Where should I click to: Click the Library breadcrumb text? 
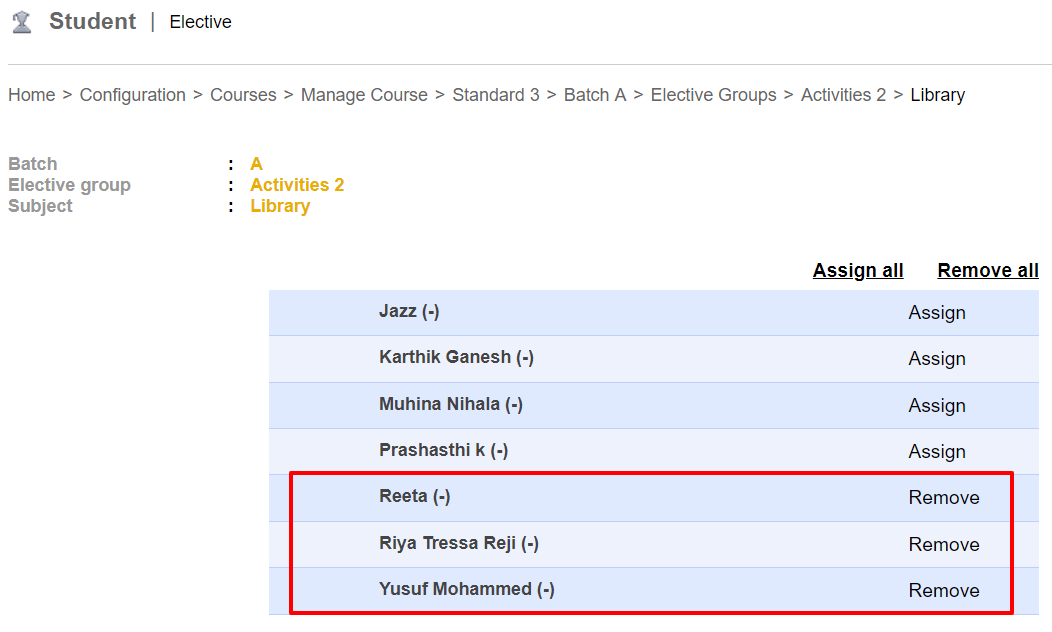pos(937,95)
